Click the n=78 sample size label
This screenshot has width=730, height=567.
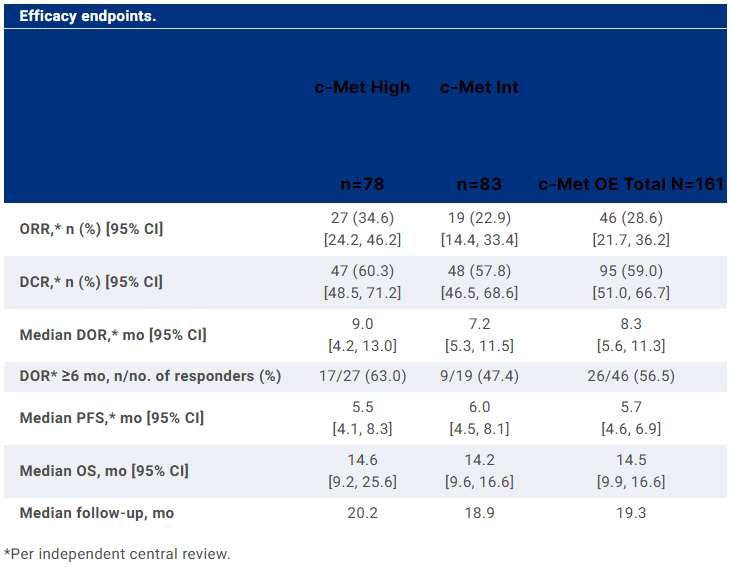point(362,184)
